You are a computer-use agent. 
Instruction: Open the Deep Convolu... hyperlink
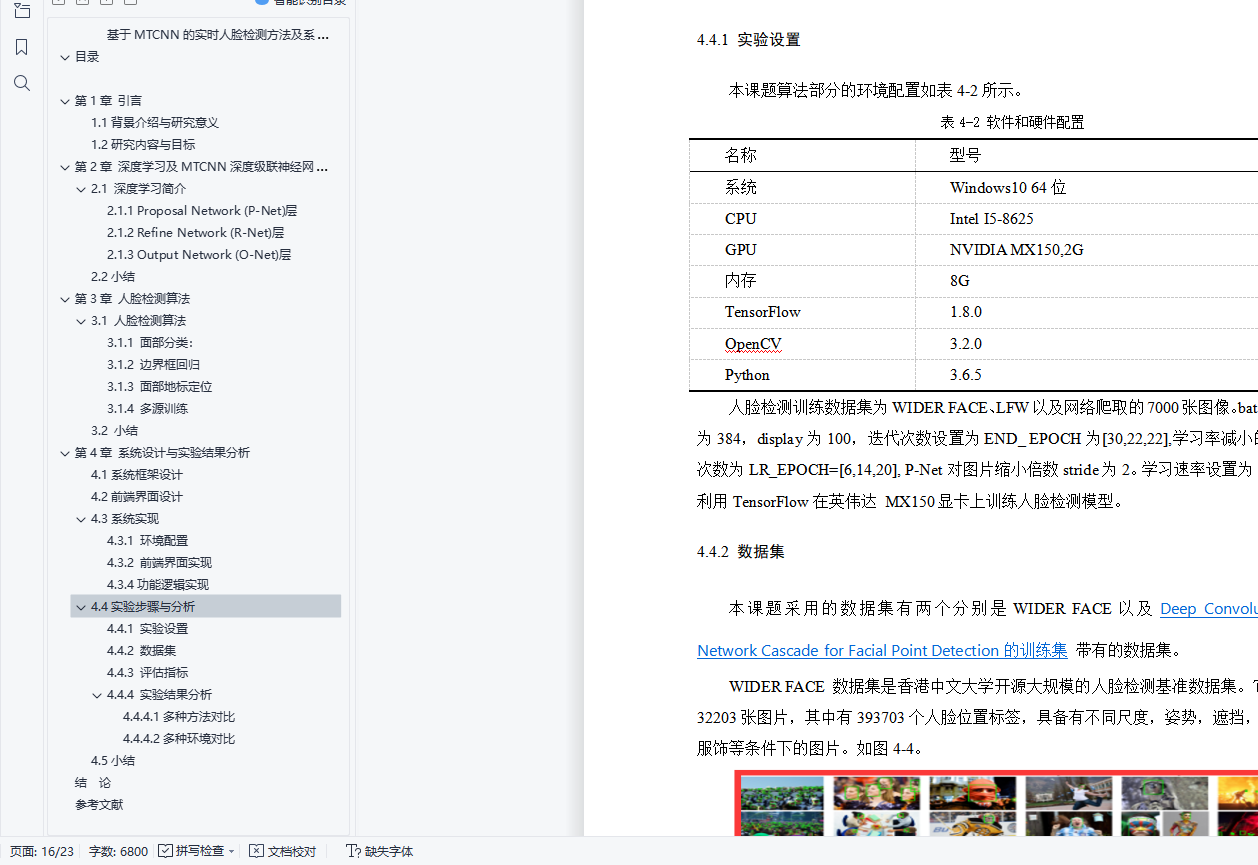(1208, 609)
